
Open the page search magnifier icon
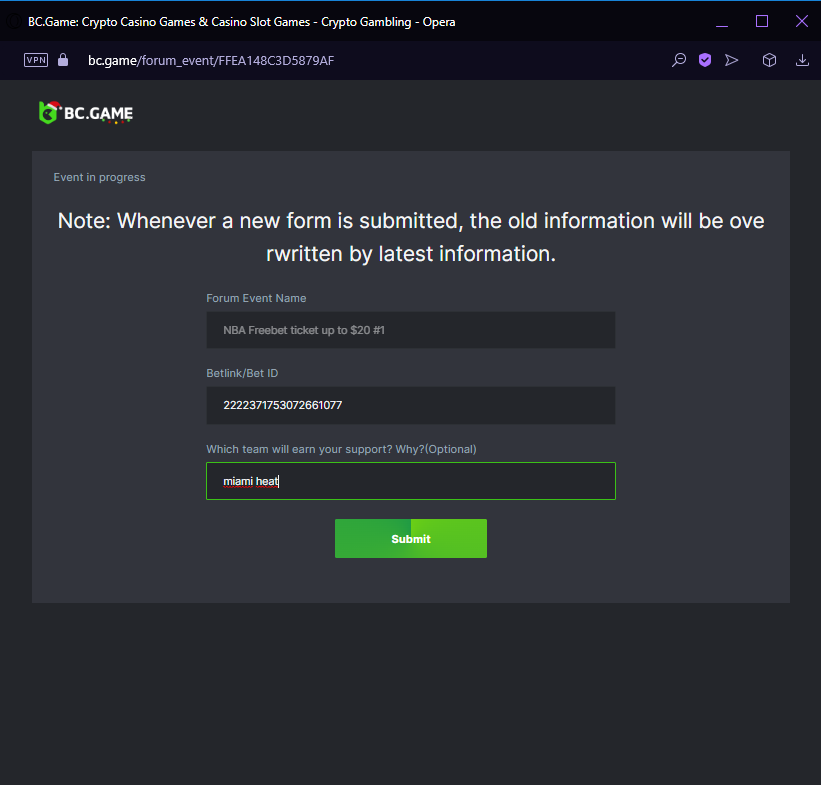coord(679,60)
